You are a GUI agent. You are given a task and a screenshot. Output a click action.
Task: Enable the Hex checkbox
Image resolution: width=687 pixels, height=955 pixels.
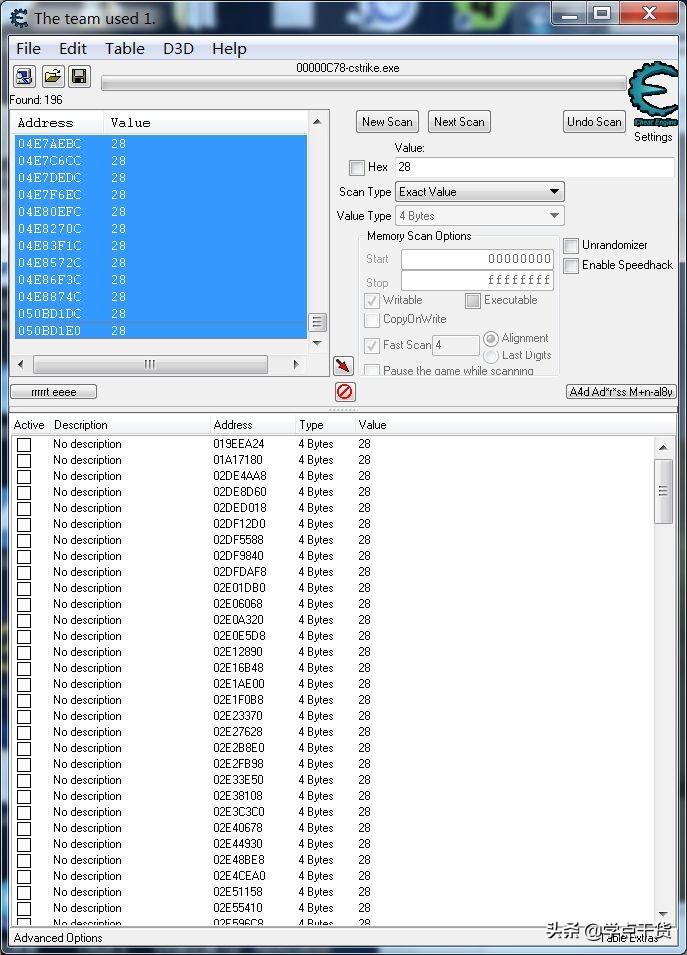[357, 168]
